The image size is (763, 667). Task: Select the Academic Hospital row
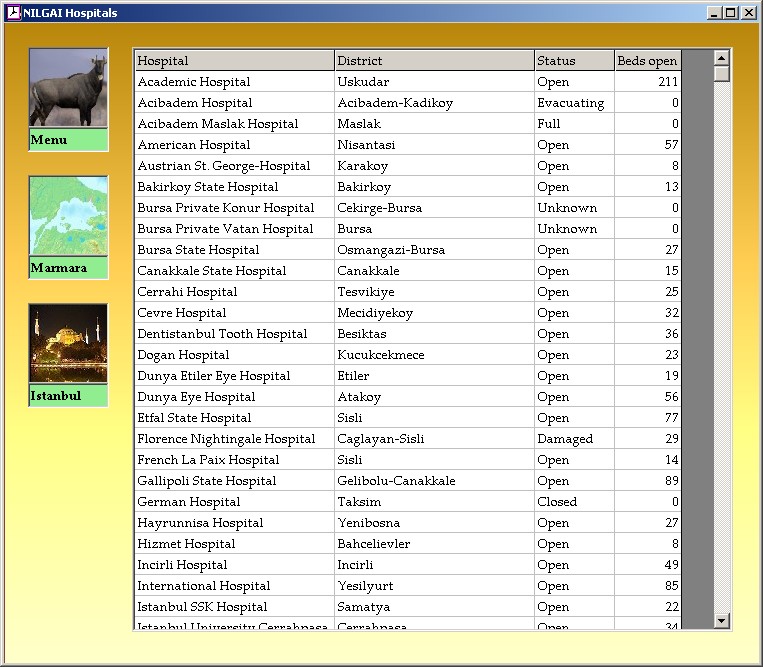pyautogui.click(x=194, y=82)
